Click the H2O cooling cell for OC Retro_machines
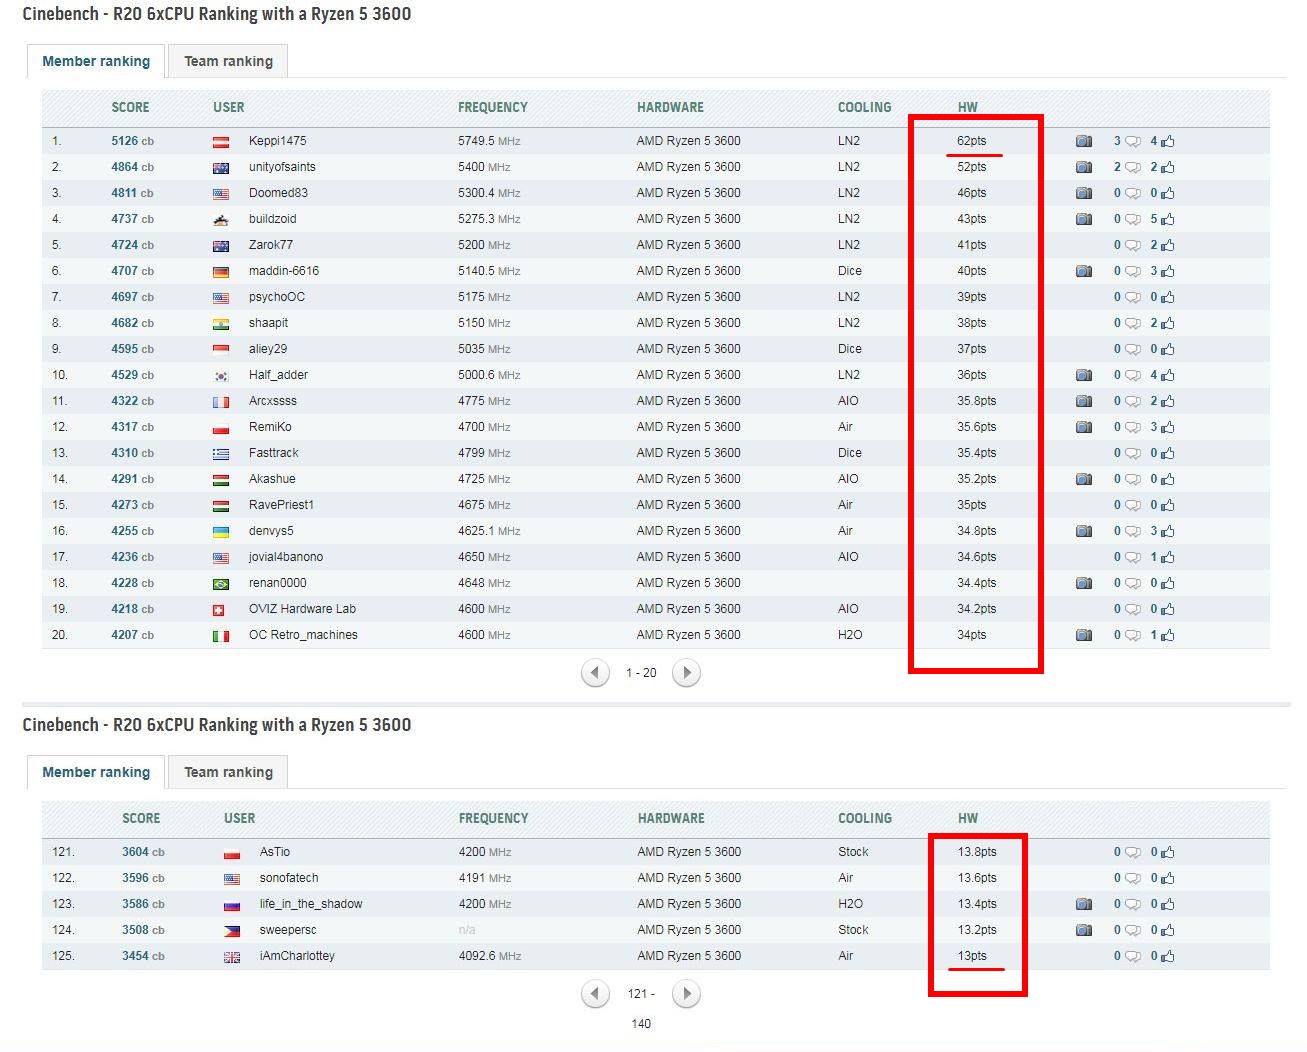1307x1052 pixels. click(x=849, y=635)
